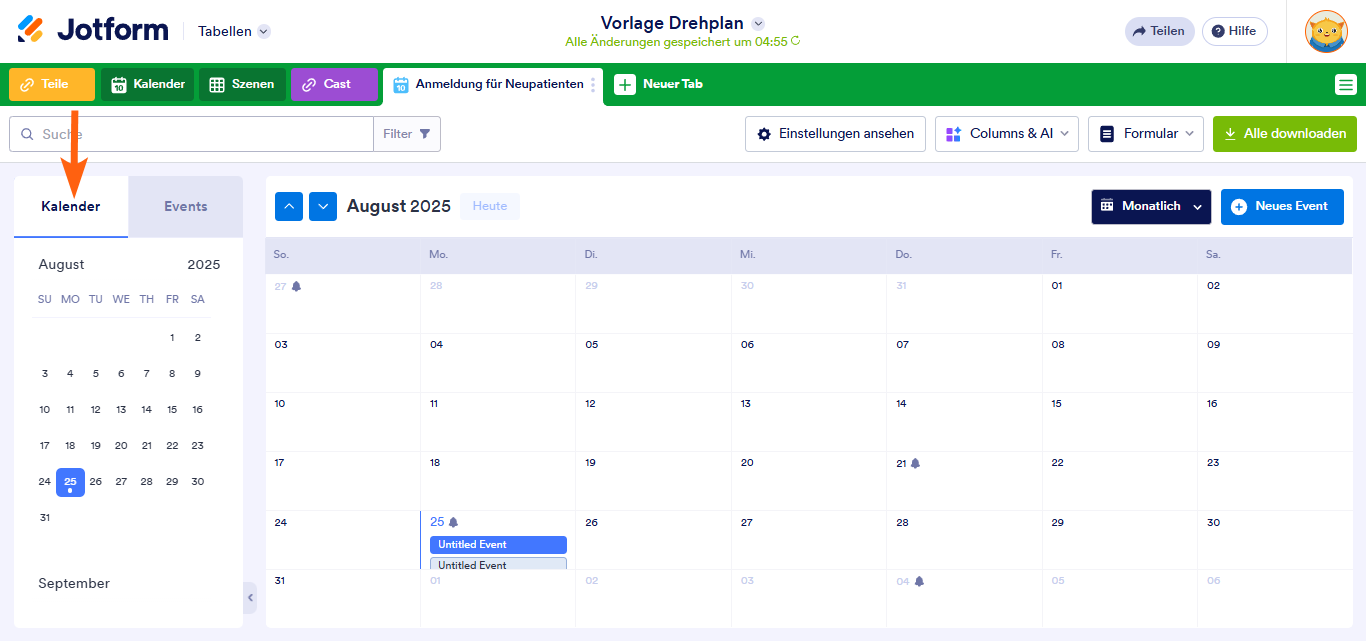The height and width of the screenshot is (641, 1366).
Task: Go to next month with down arrow
Action: (323, 207)
